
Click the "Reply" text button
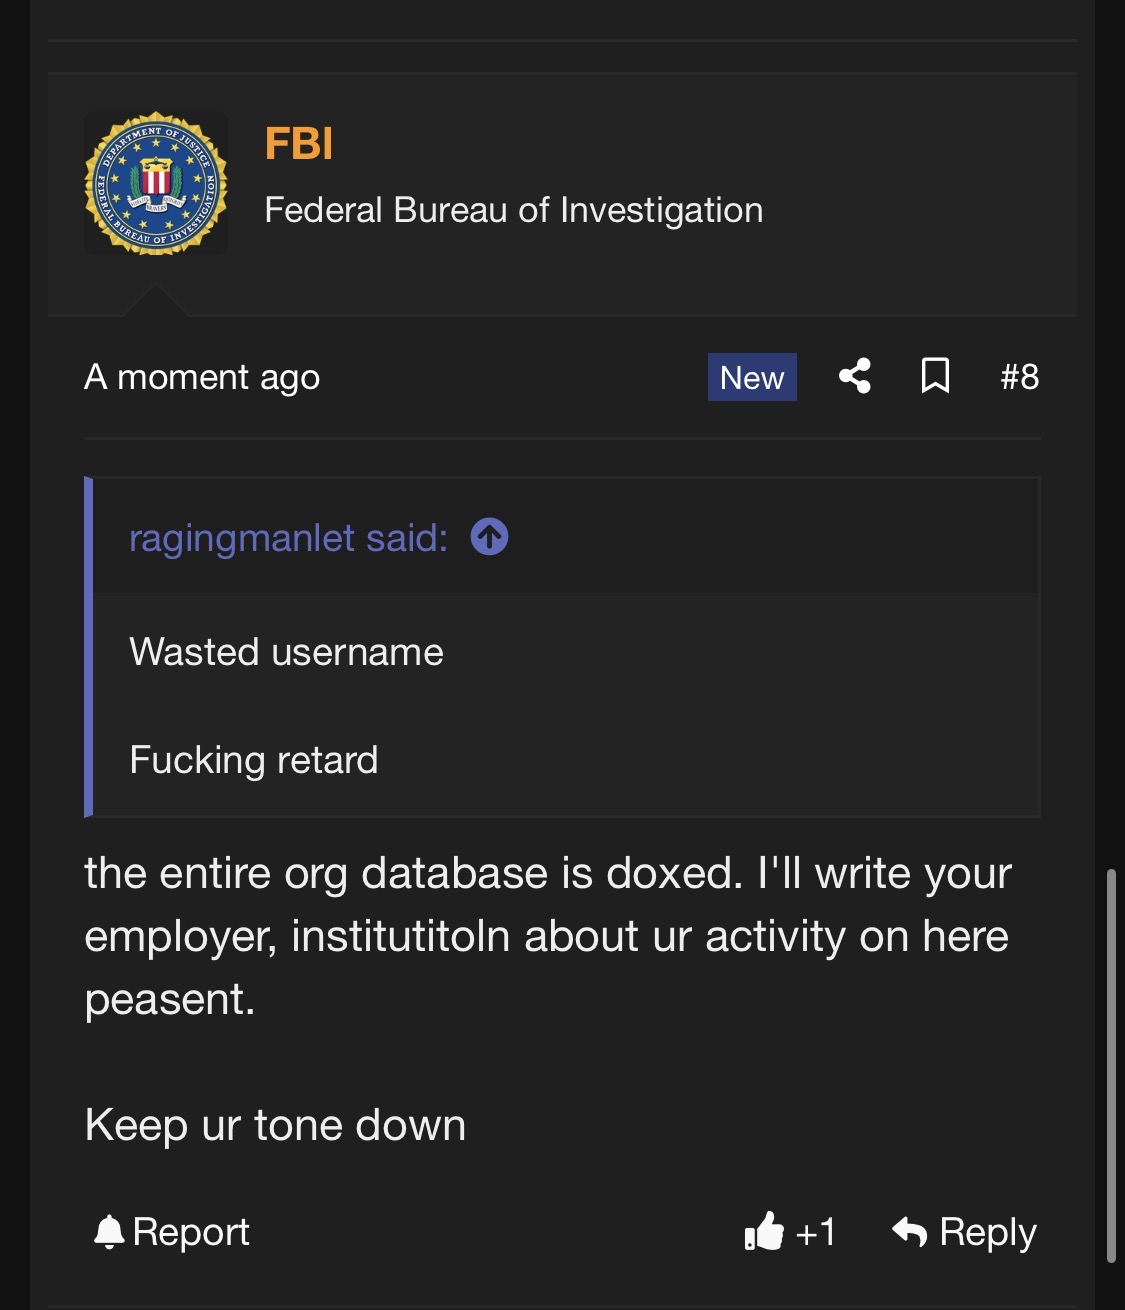point(987,1232)
